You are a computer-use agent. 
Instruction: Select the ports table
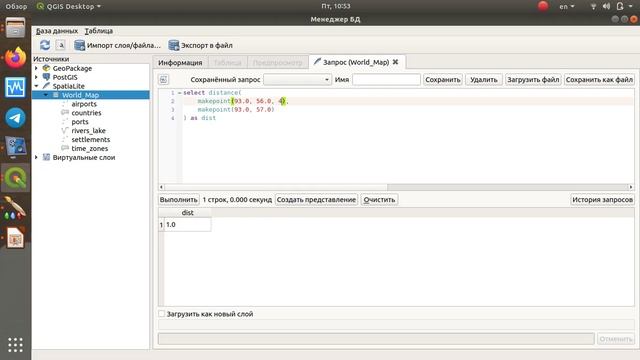[80, 122]
